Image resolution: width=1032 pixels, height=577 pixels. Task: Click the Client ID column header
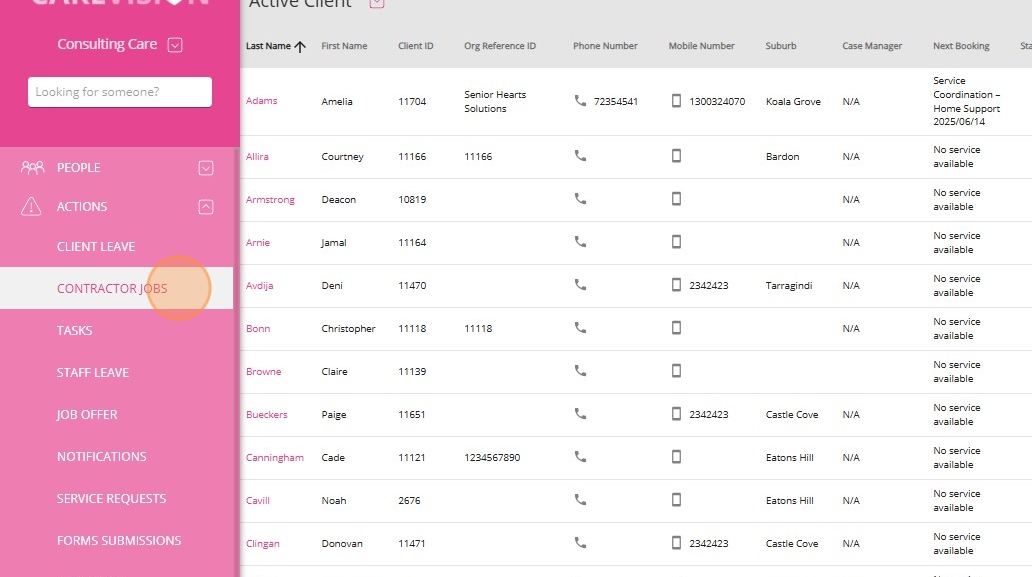pyautogui.click(x=415, y=46)
